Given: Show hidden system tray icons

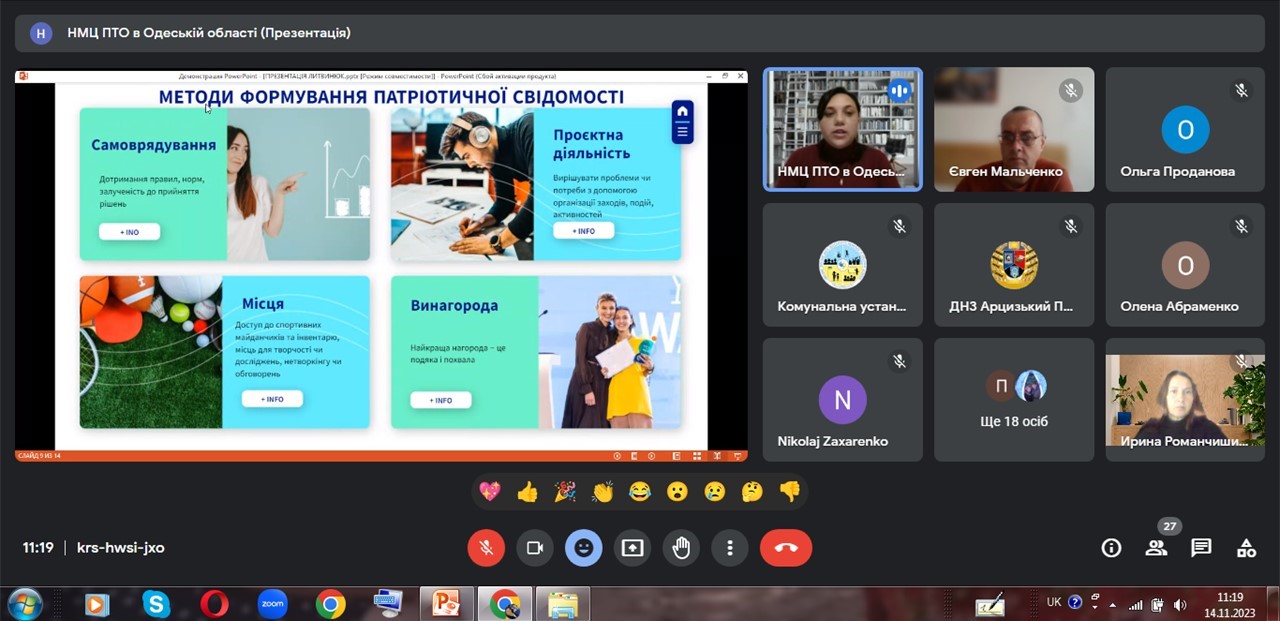Looking at the screenshot, I should tap(1112, 604).
